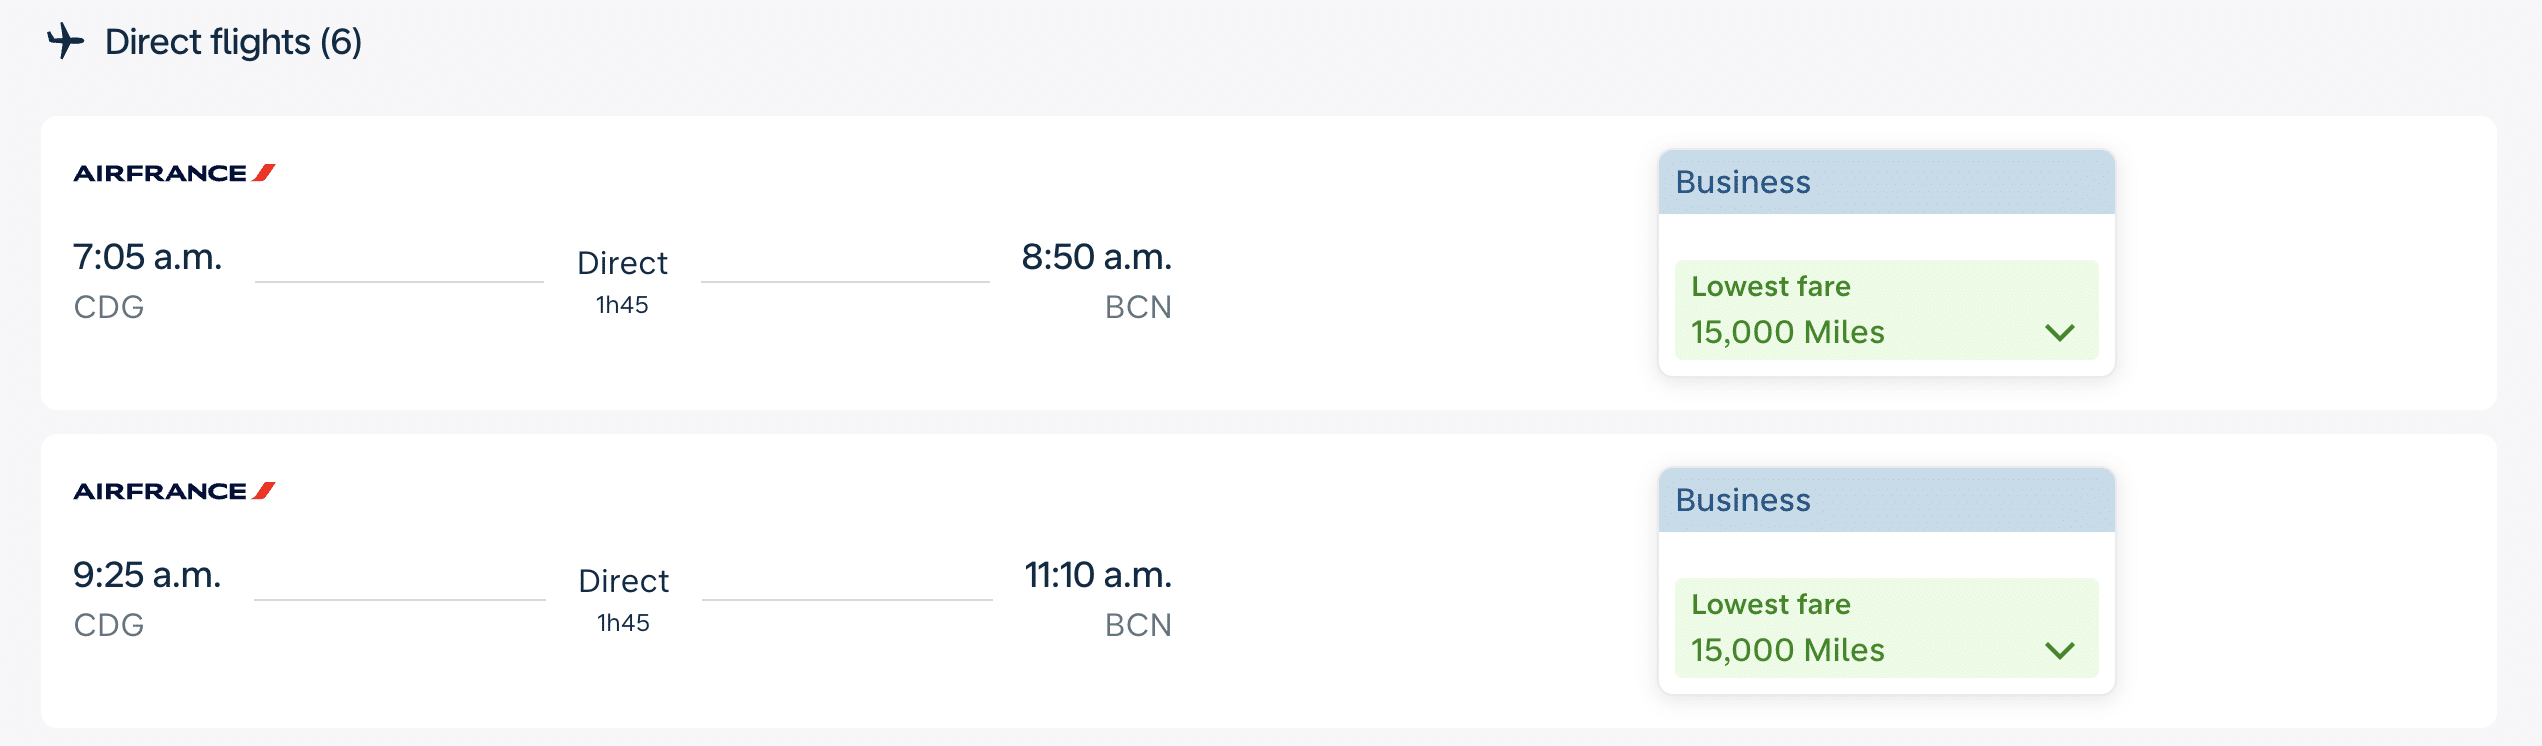The image size is (2542, 746).
Task: Click the Air France logo on 7:05 flight
Action: click(x=174, y=173)
